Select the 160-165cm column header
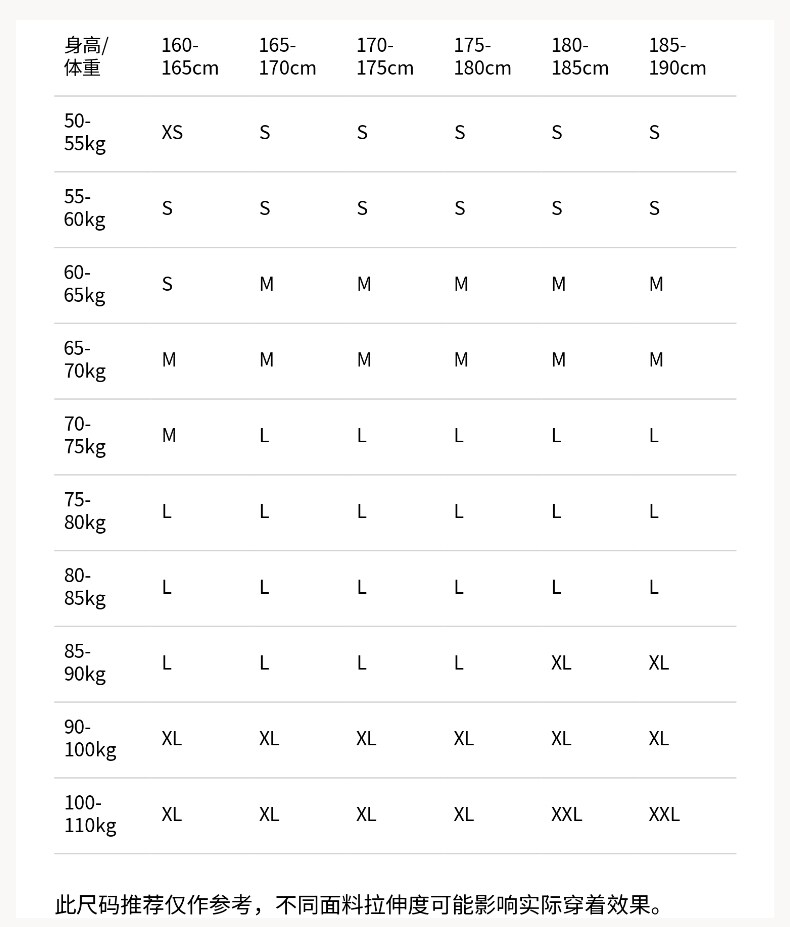 point(189,57)
